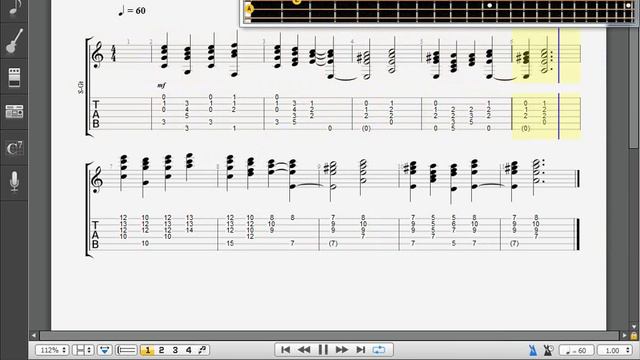
Task: Jump to last bar
Action: pyautogui.click(x=360, y=350)
